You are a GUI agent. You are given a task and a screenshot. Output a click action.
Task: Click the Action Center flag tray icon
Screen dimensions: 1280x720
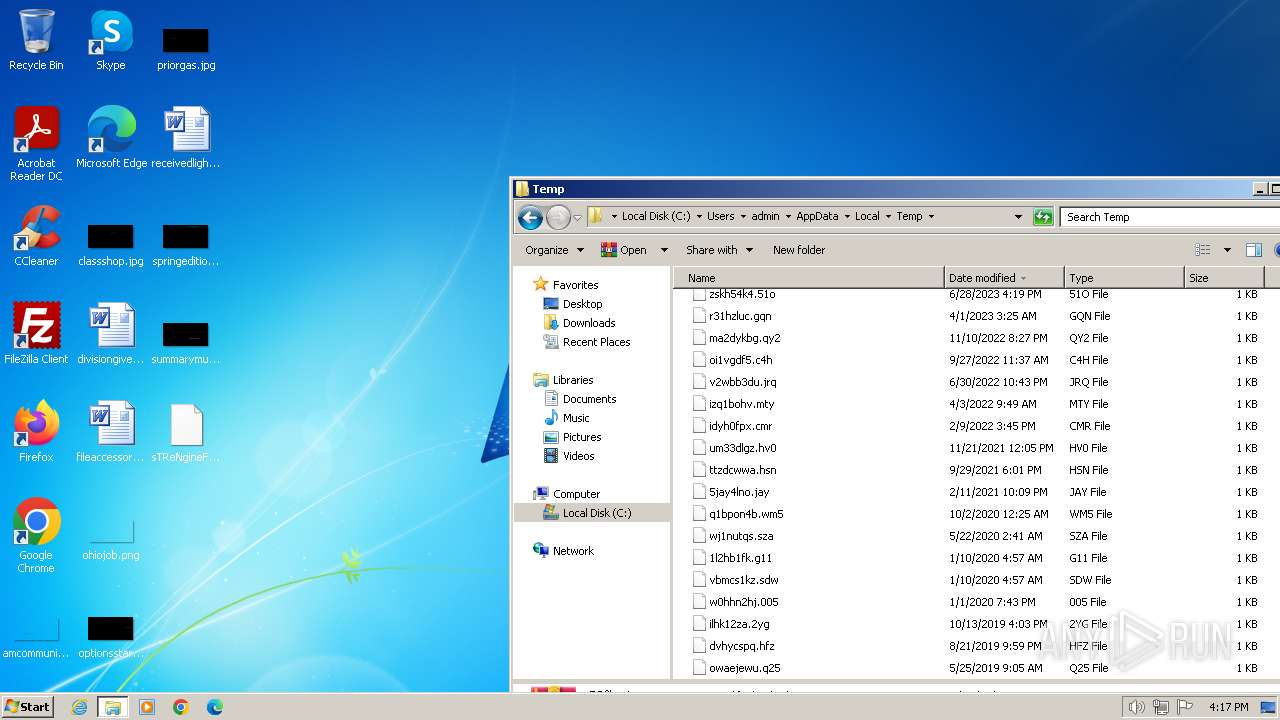[1187, 707]
